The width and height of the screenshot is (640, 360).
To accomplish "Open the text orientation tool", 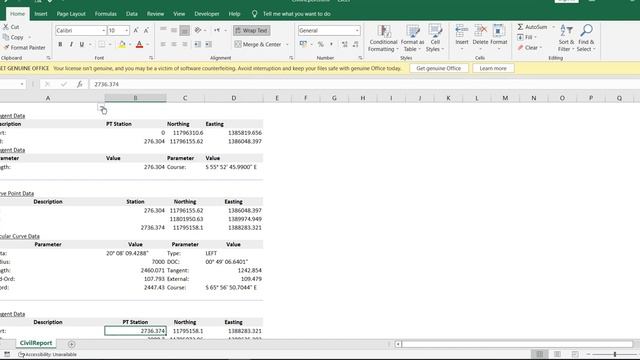I will [198, 31].
